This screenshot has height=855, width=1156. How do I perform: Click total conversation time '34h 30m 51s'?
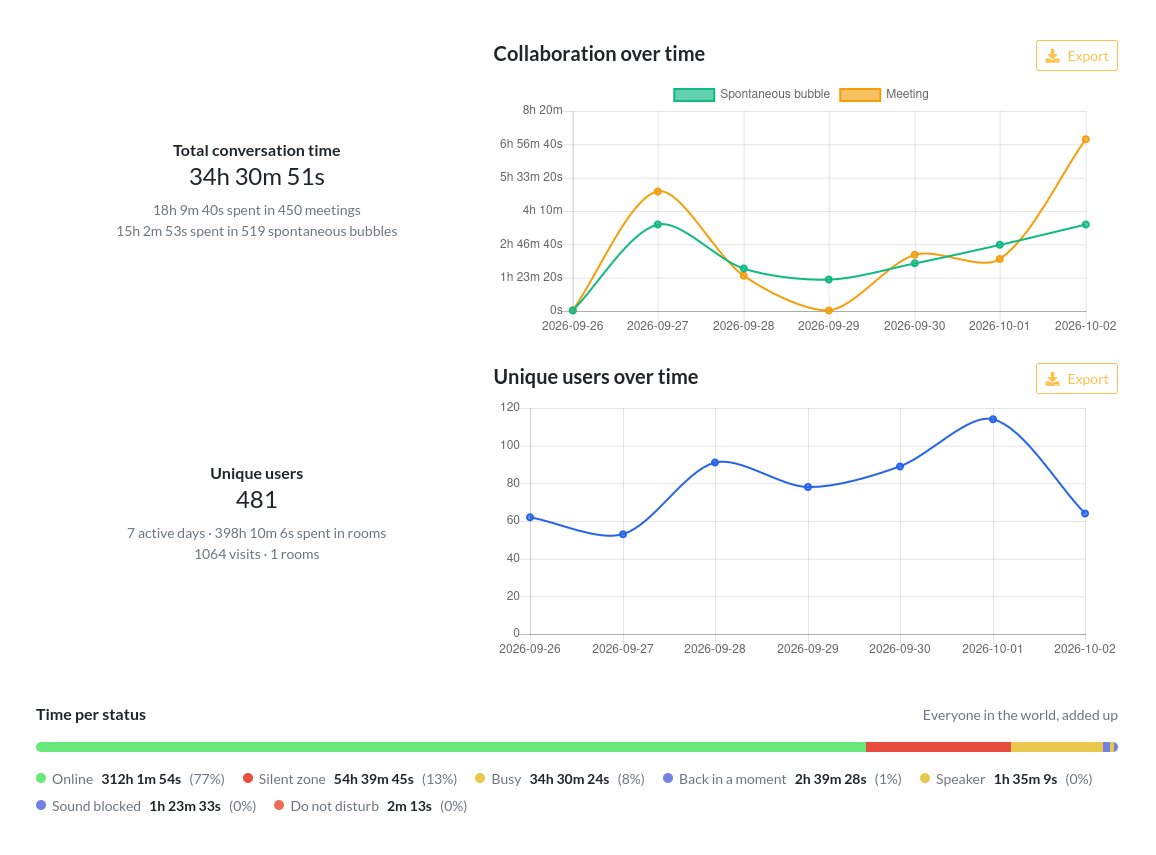pyautogui.click(x=257, y=177)
